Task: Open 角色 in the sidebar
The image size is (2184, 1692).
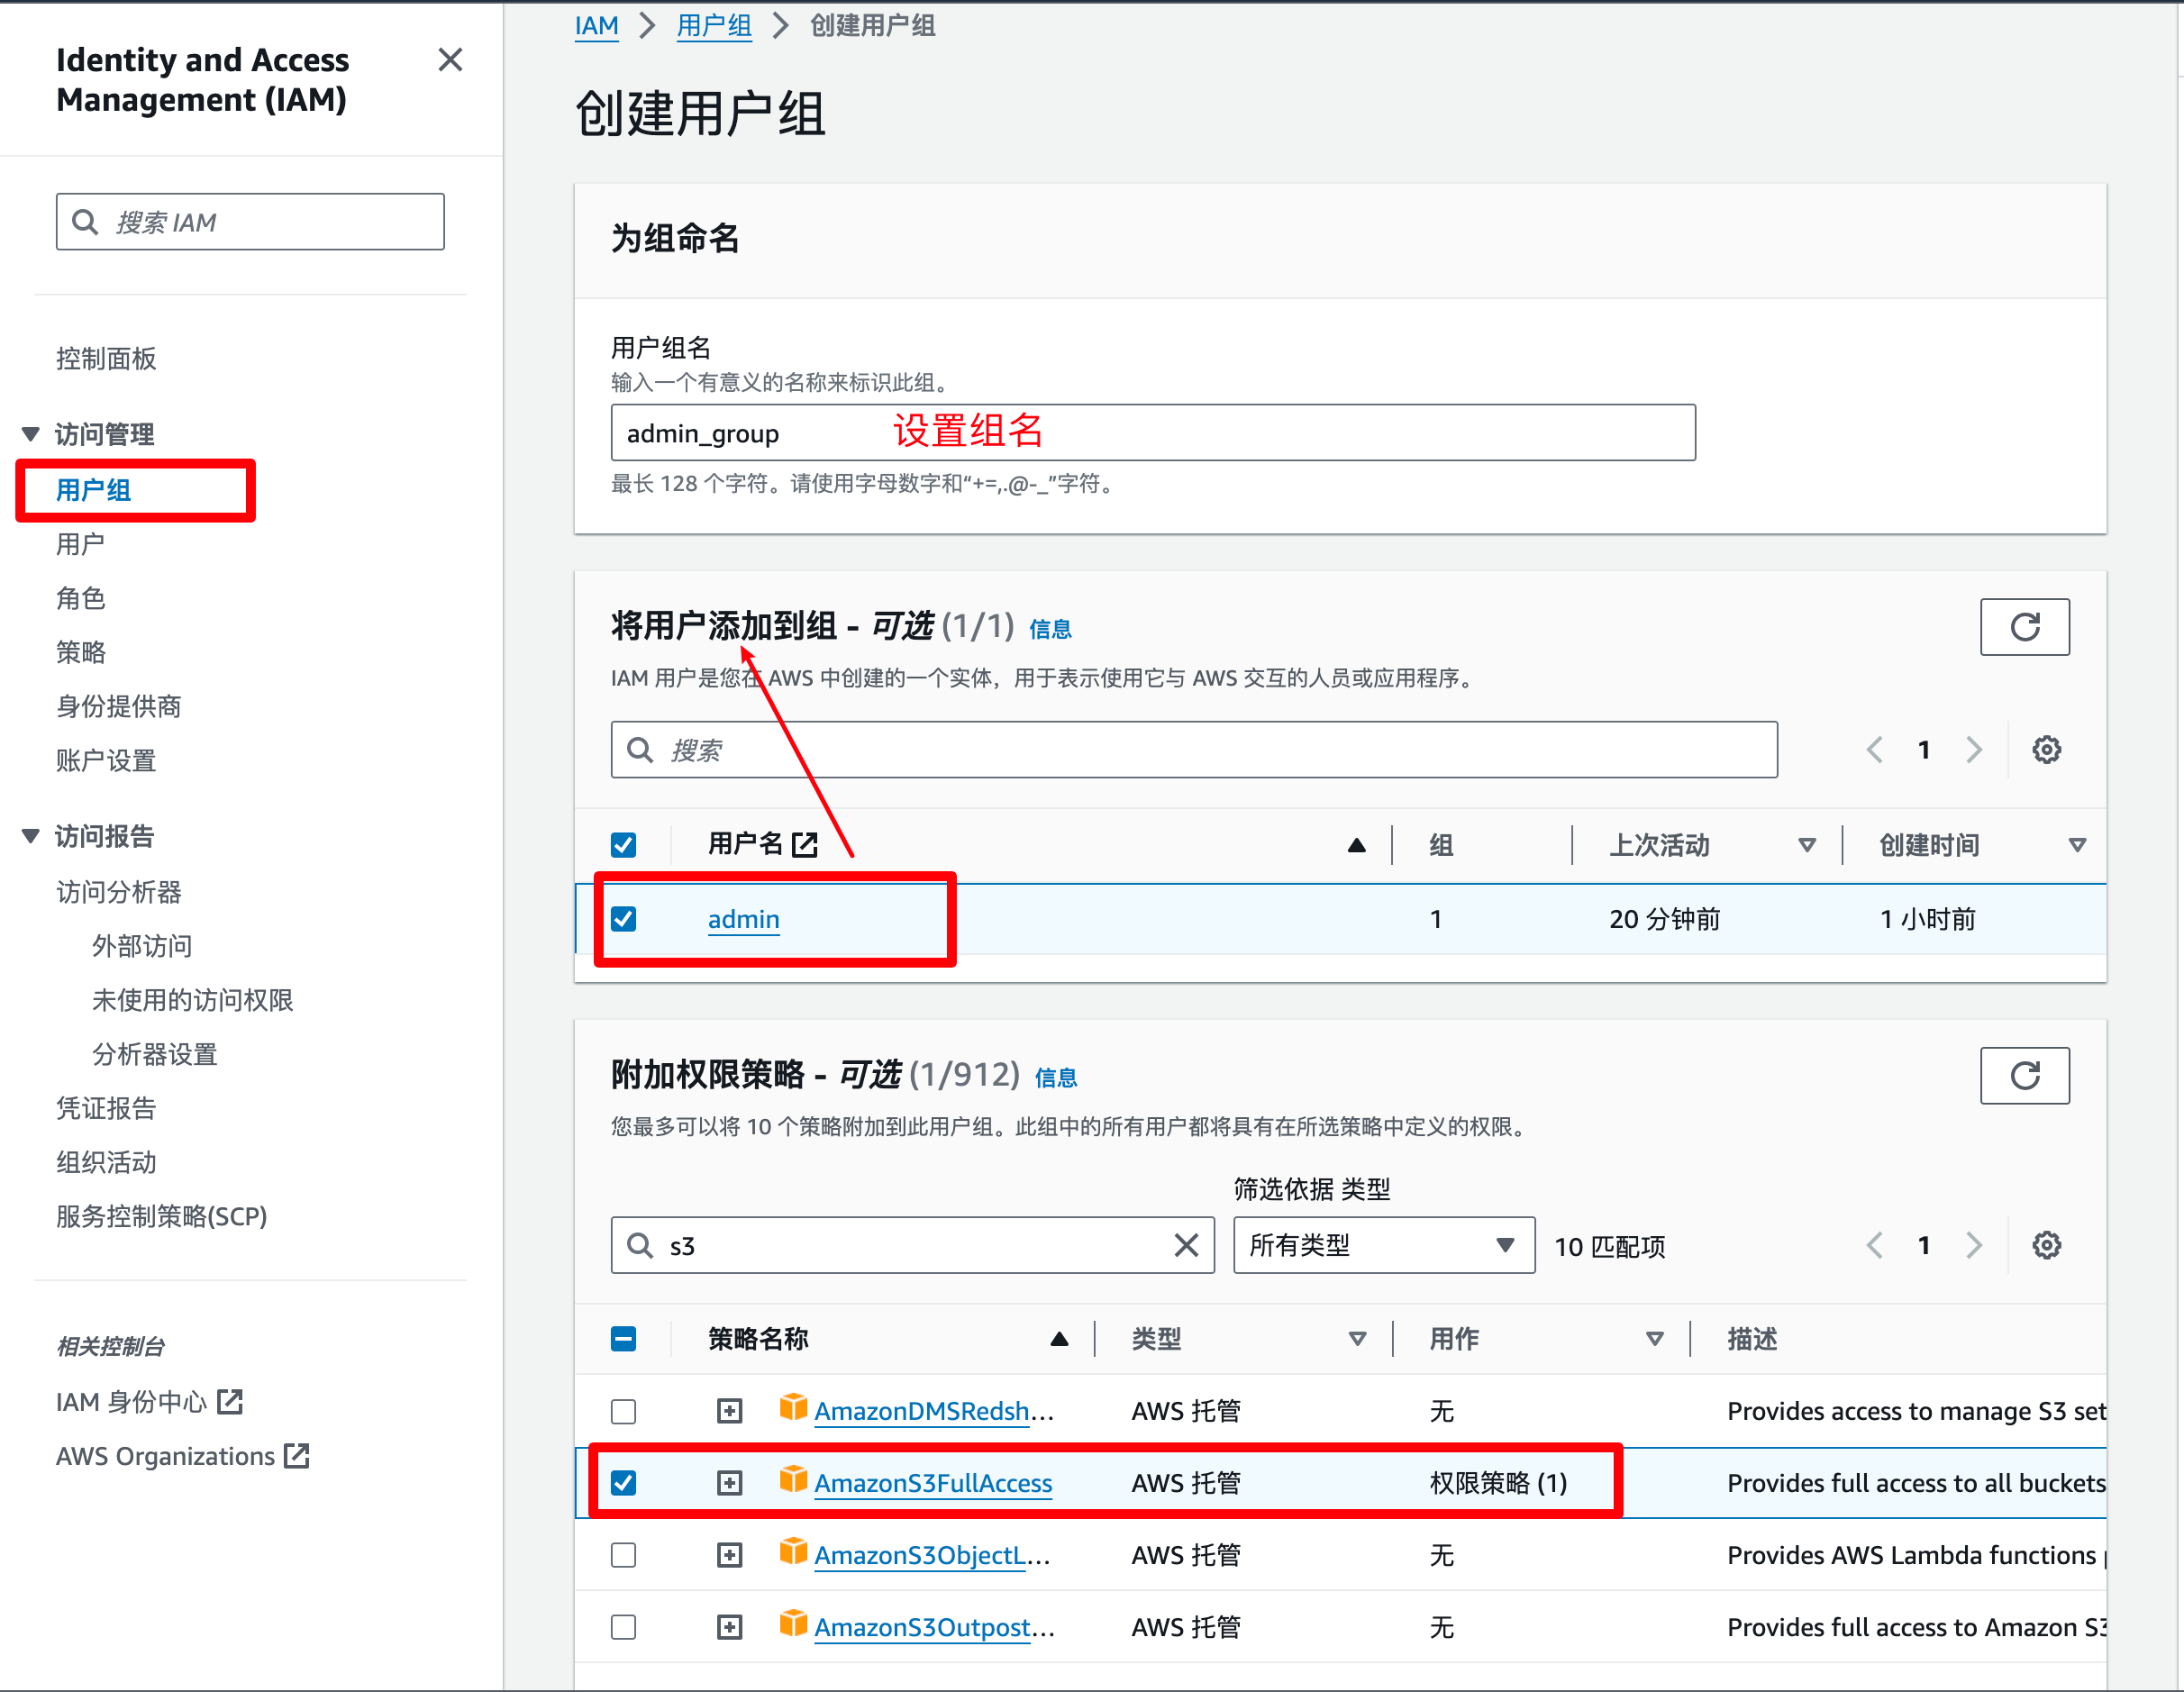Action: (x=80, y=598)
